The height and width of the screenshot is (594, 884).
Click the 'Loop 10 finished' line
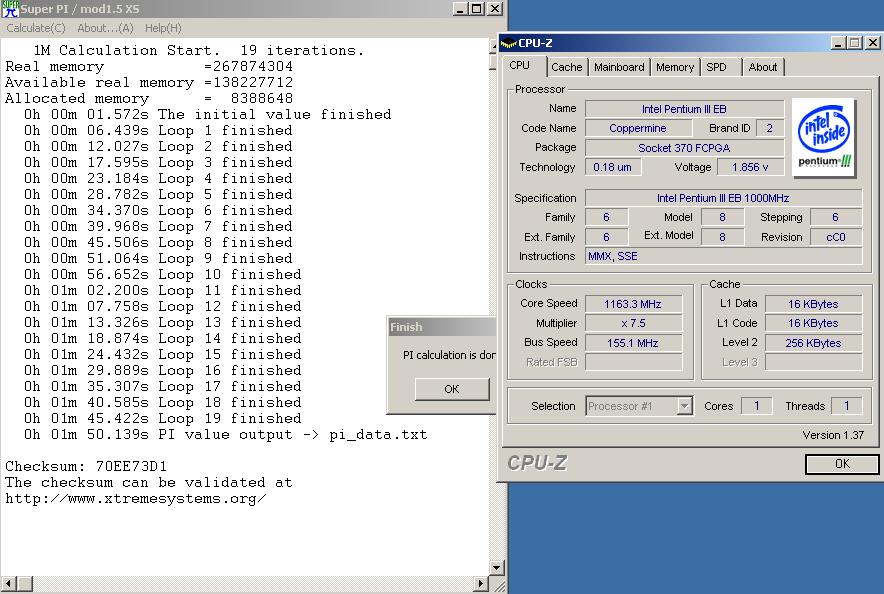click(x=163, y=274)
